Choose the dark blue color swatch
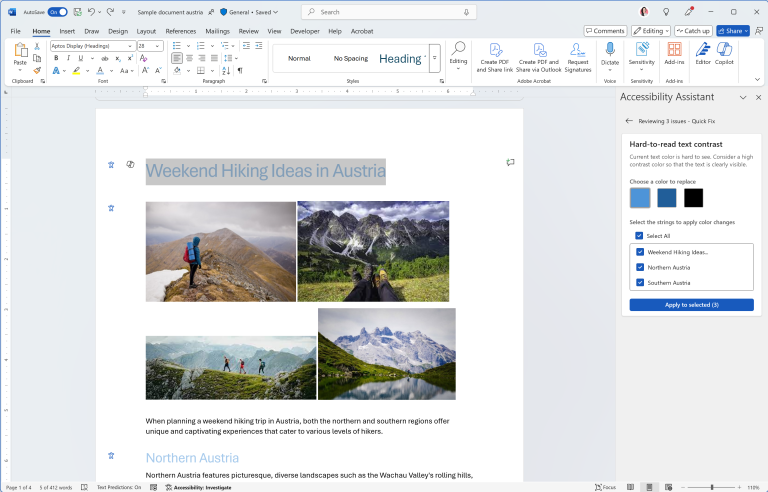The image size is (768, 492). 667,197
